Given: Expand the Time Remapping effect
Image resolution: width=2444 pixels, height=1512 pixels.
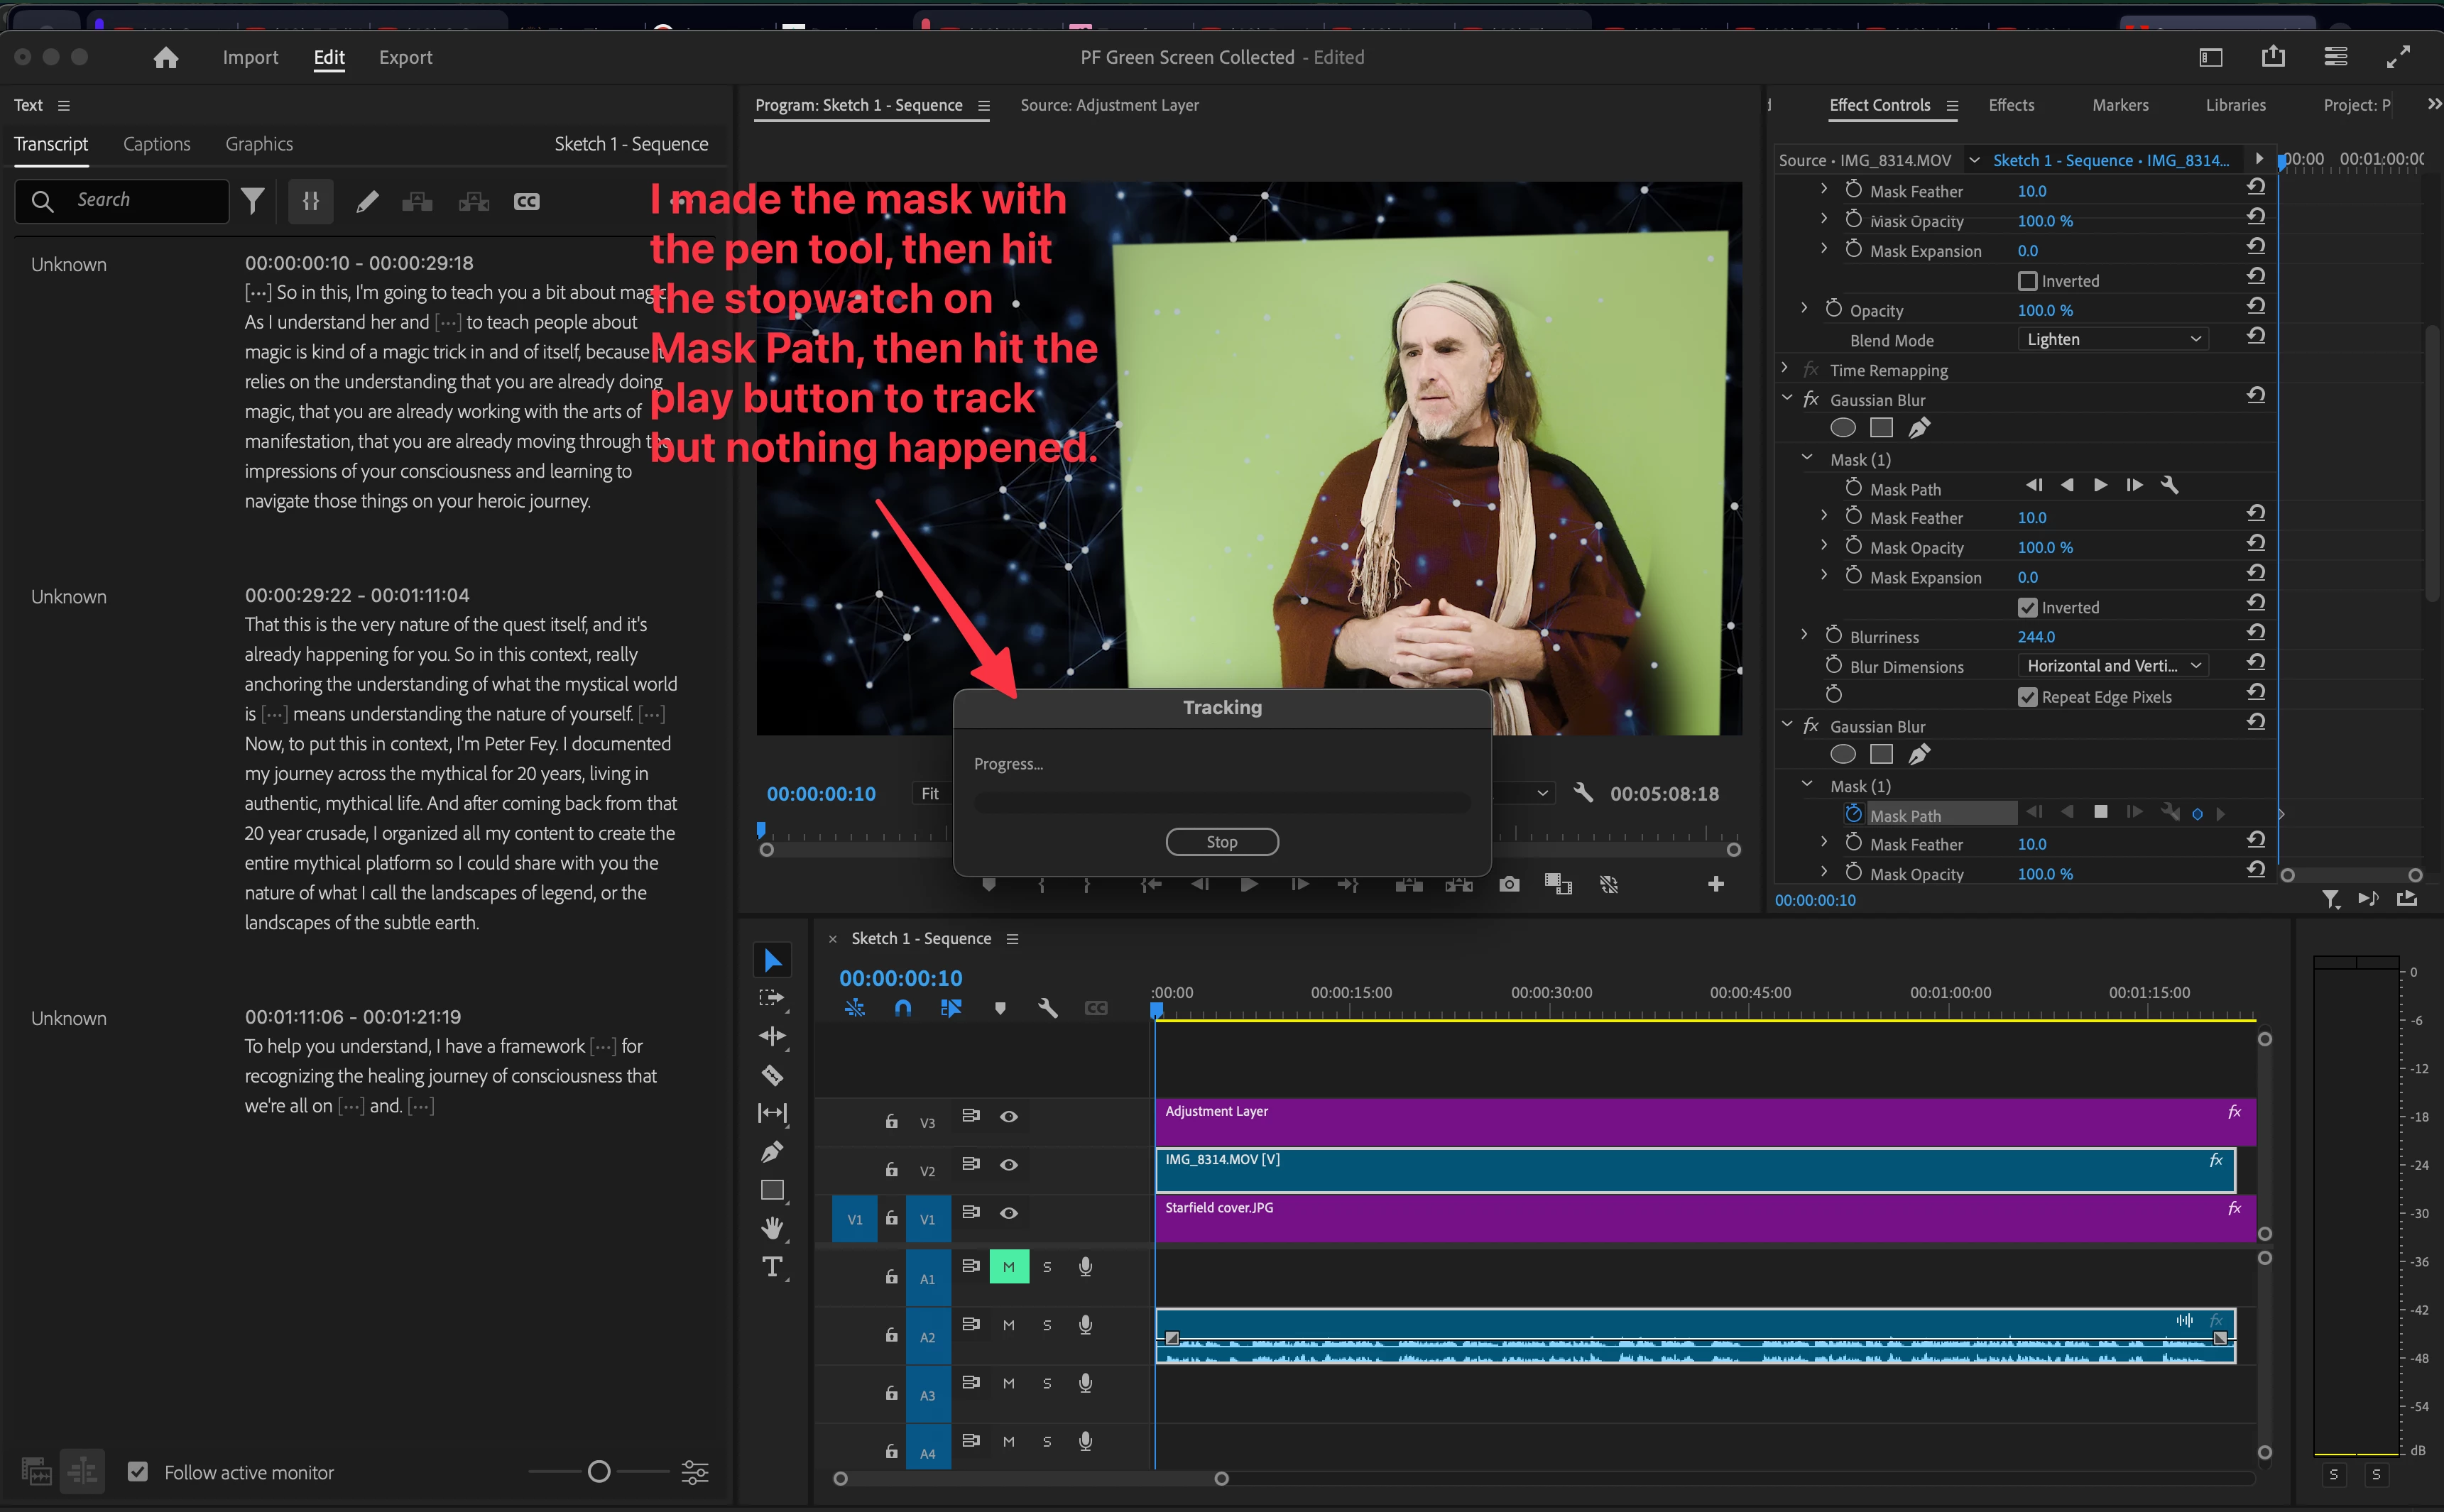Looking at the screenshot, I should pyautogui.click(x=1785, y=369).
